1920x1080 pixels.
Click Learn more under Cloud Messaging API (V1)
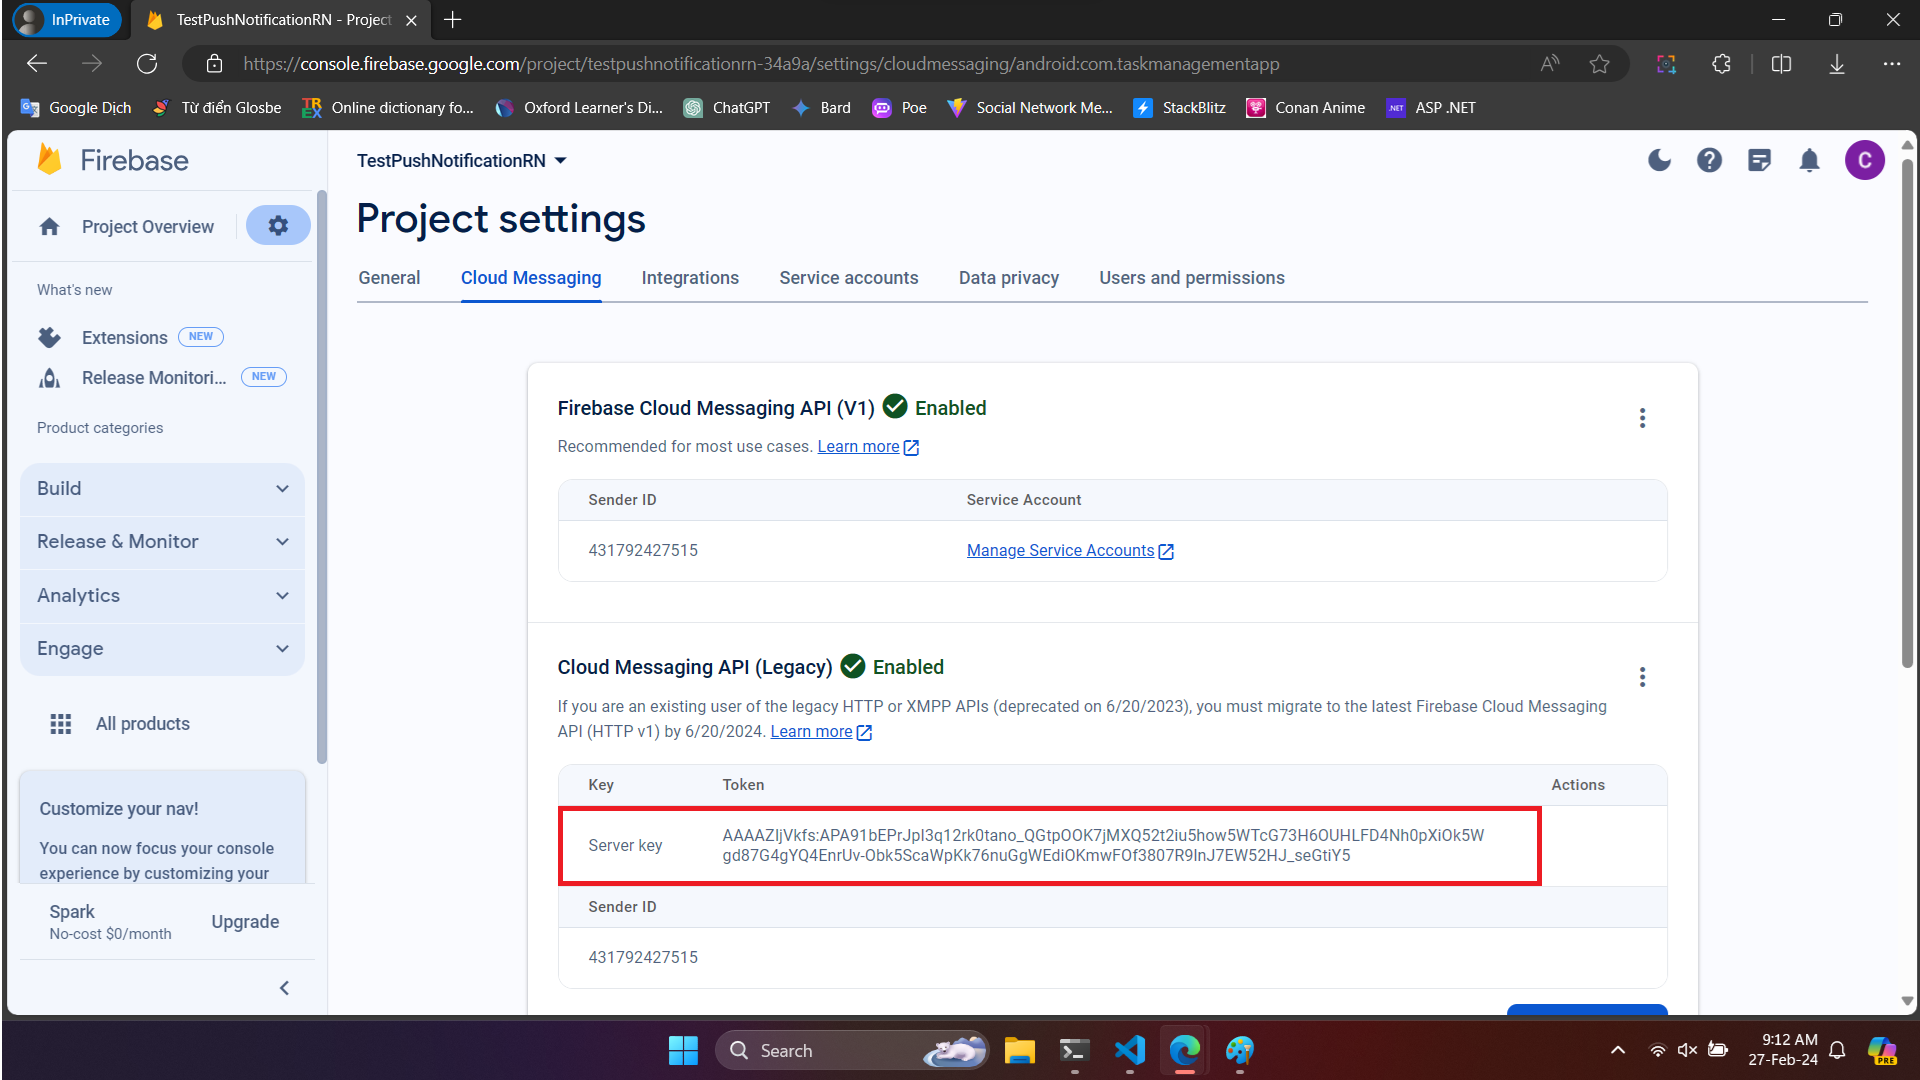tap(867, 447)
